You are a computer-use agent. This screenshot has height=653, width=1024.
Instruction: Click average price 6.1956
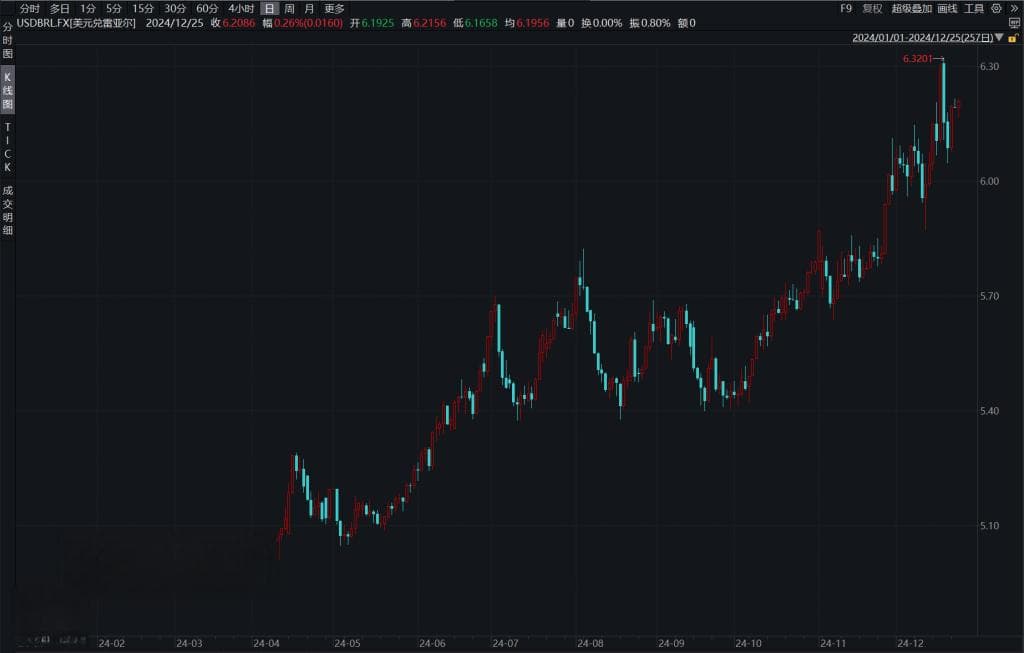click(x=532, y=23)
